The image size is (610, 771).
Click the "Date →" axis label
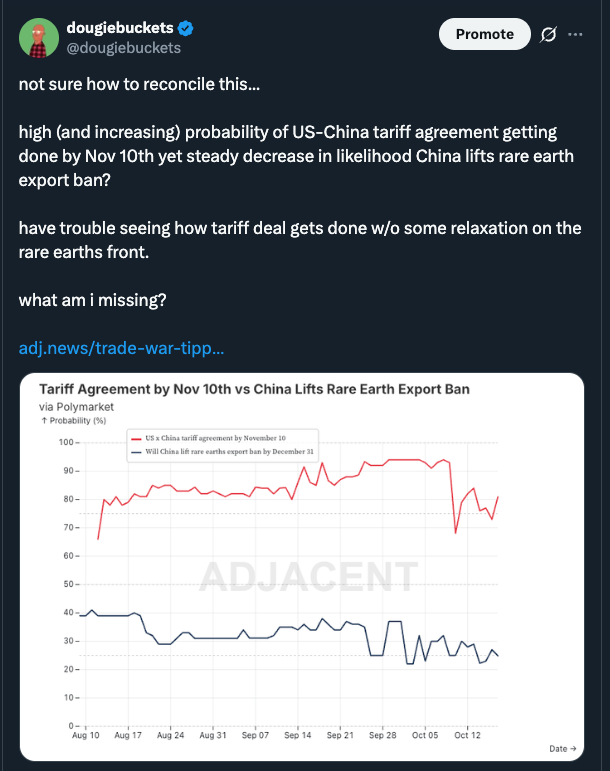click(x=564, y=748)
